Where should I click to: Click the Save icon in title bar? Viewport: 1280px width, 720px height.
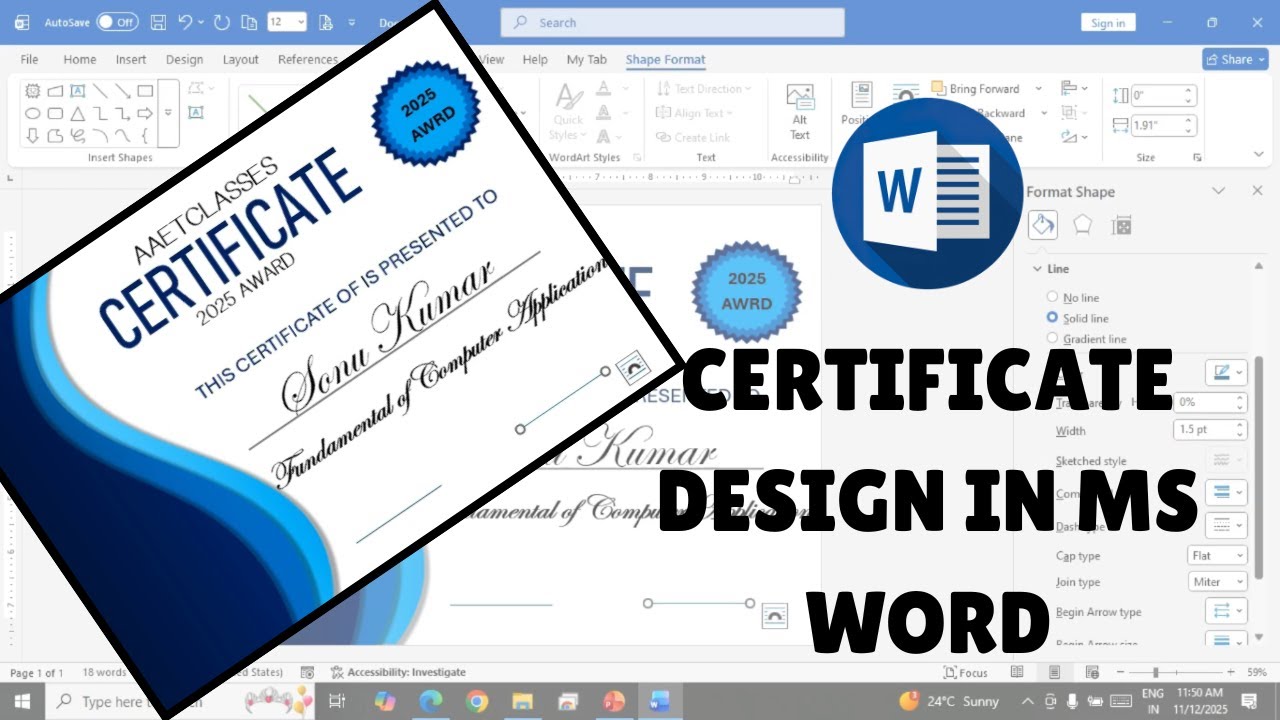158,21
